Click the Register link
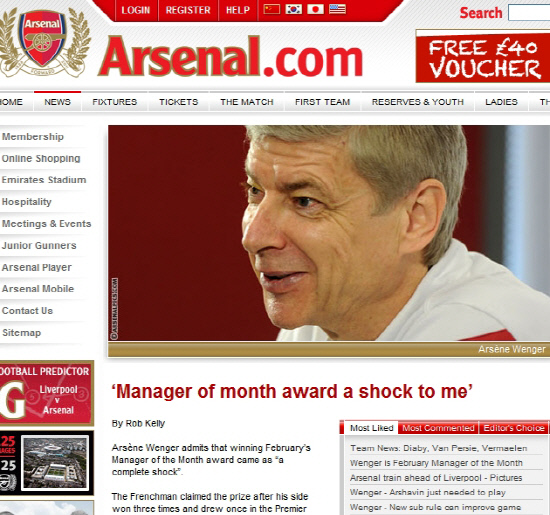 (x=188, y=10)
